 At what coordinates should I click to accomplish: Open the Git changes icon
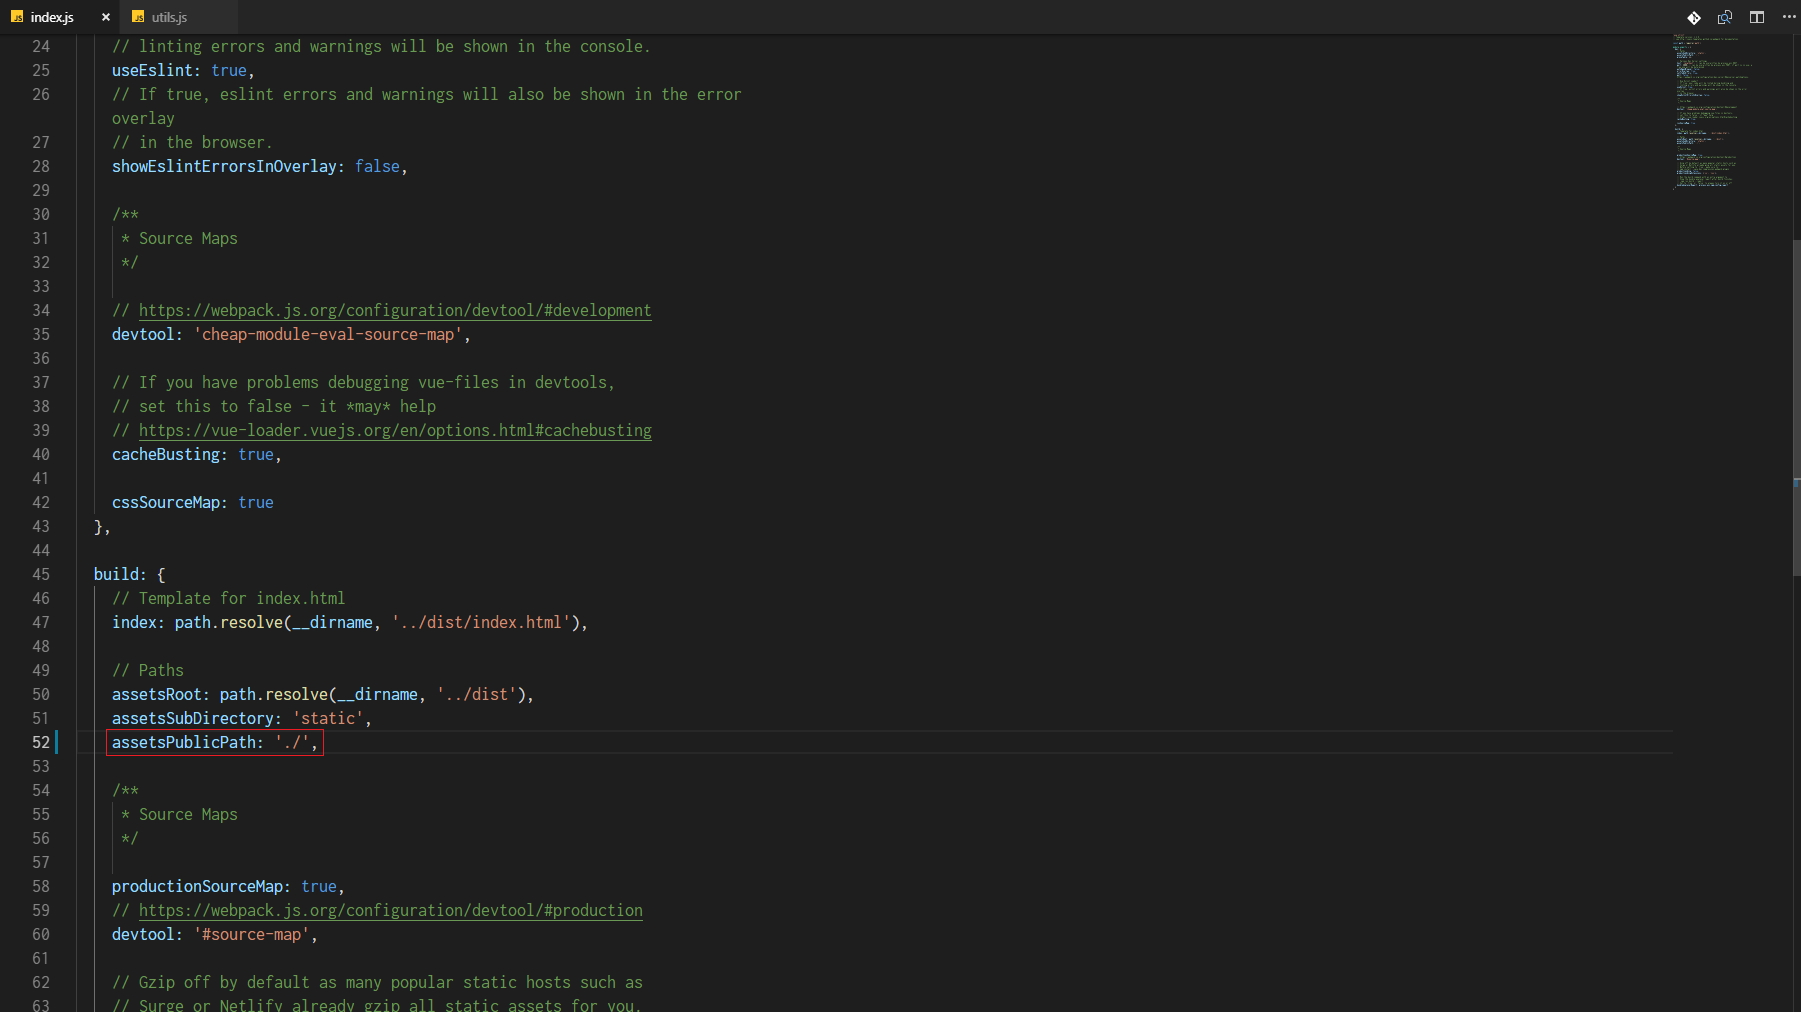(x=1693, y=17)
